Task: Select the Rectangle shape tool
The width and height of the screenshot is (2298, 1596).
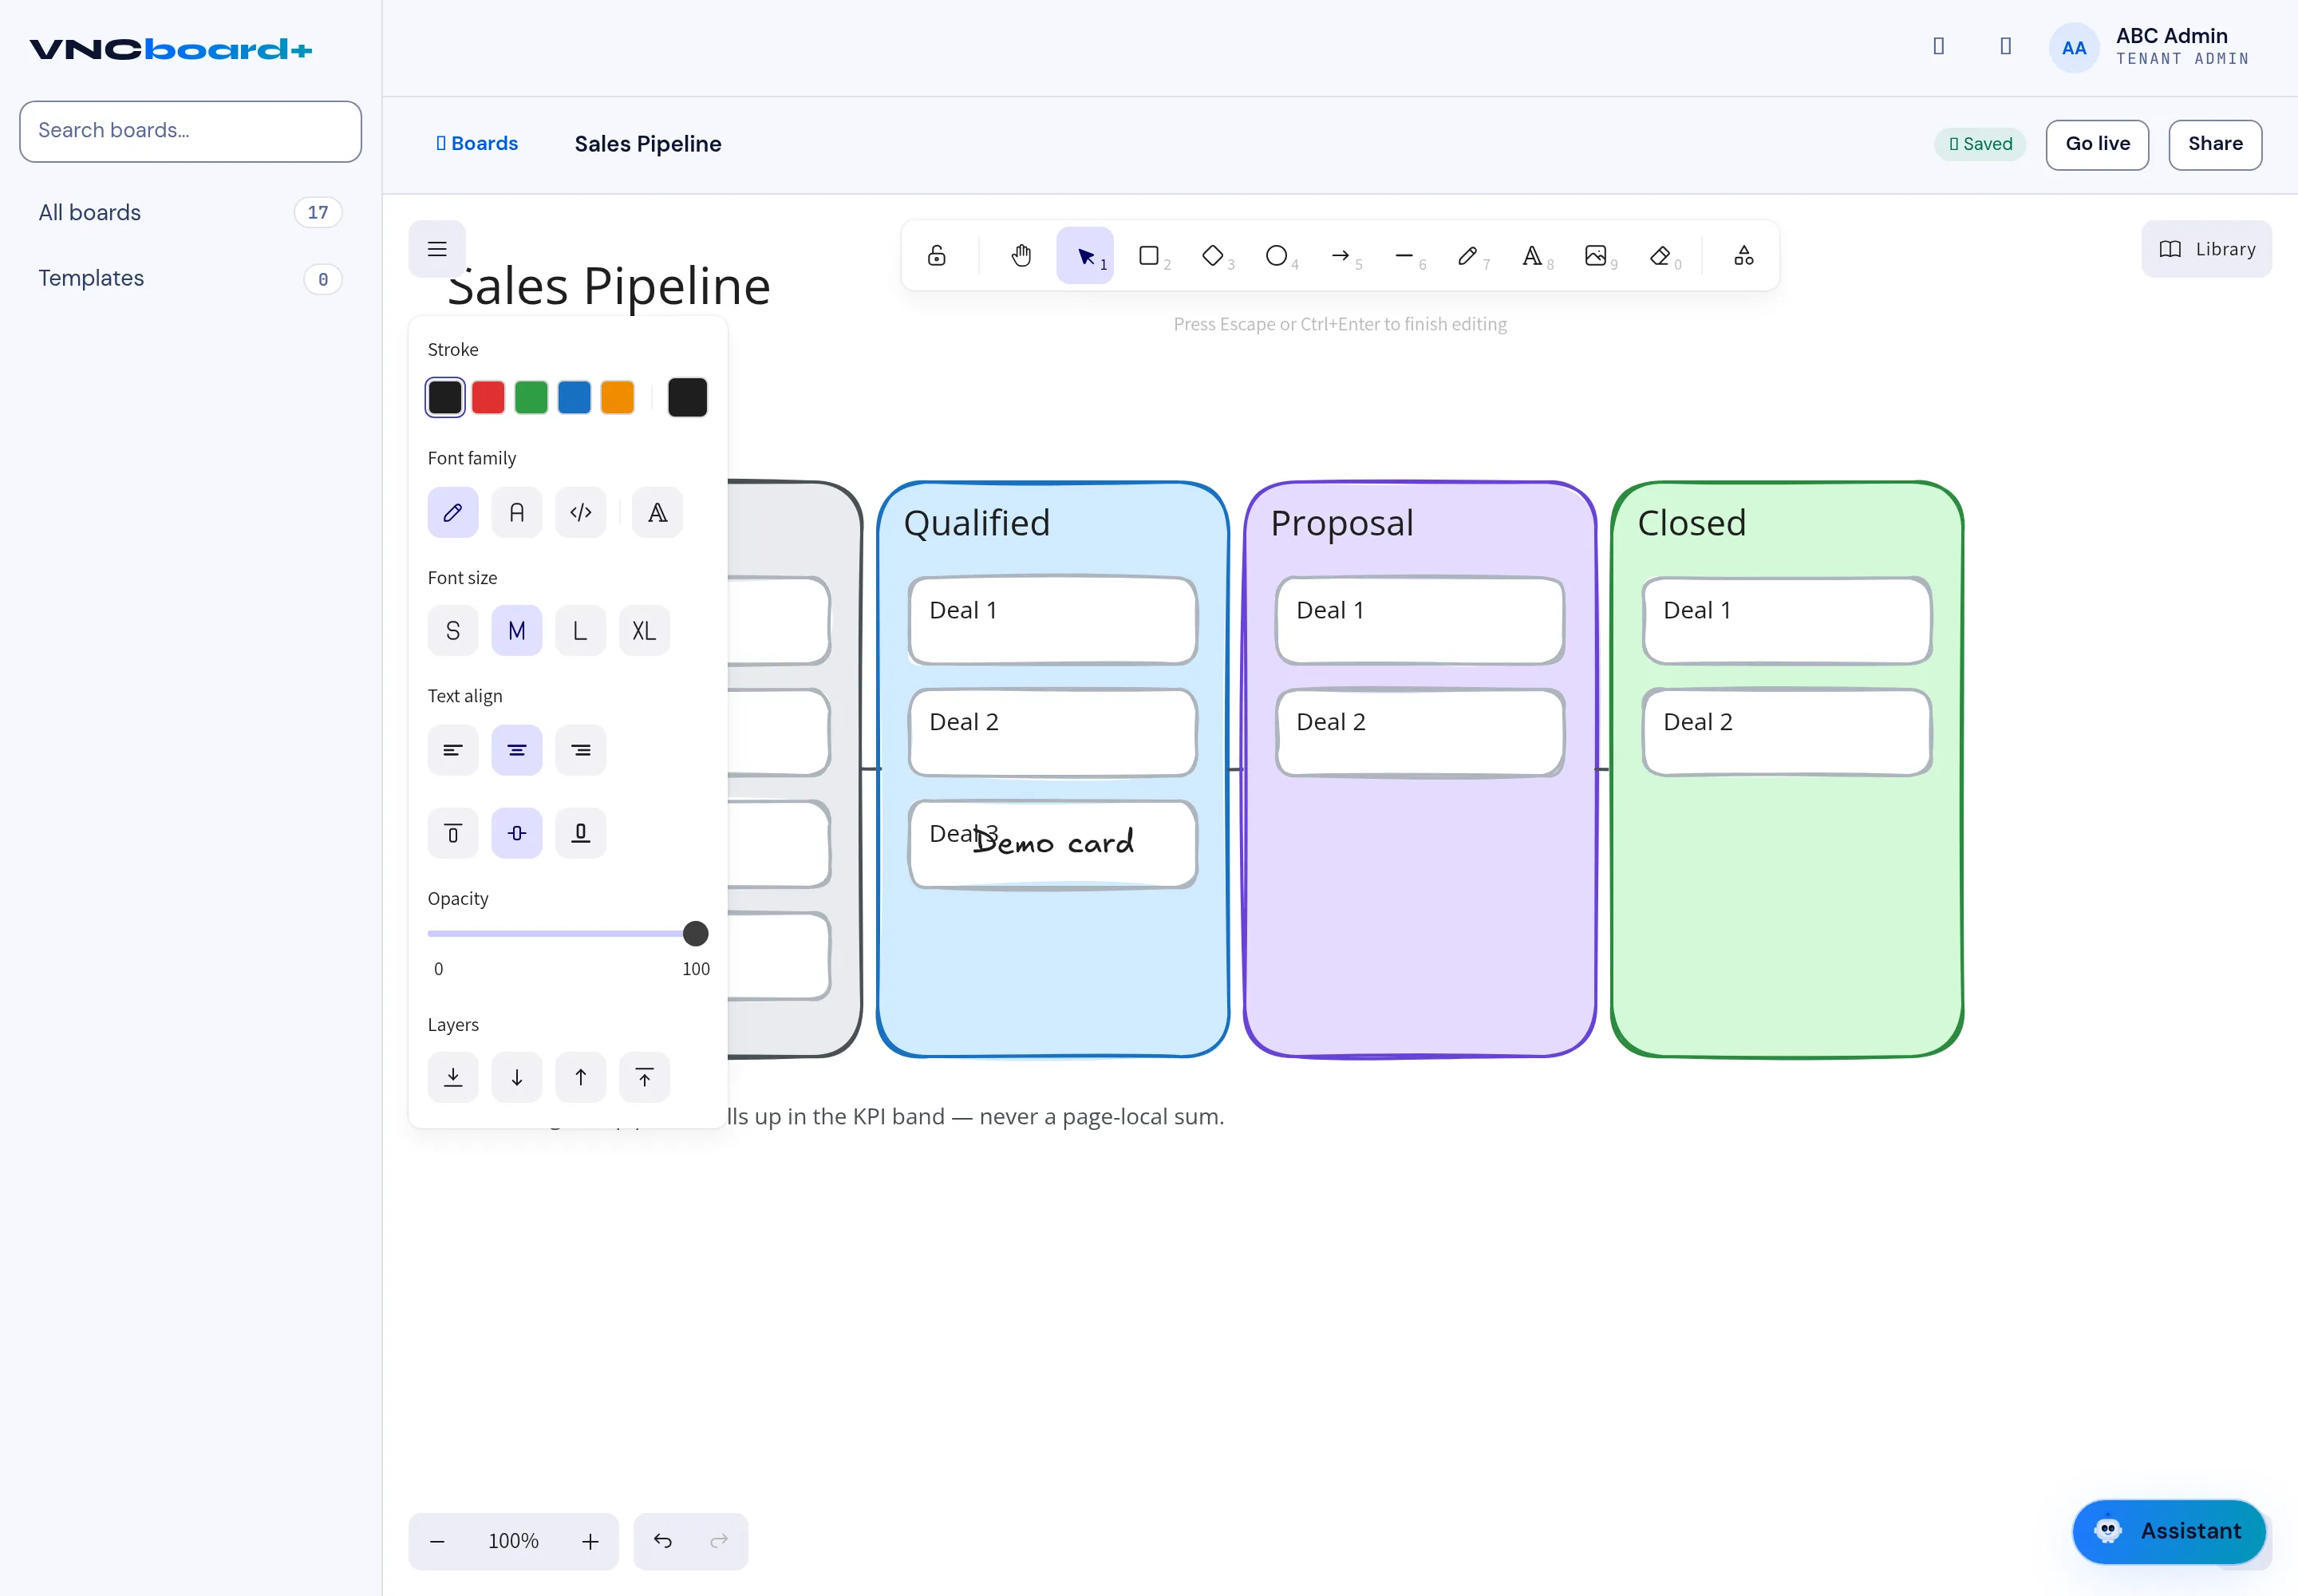Action: click(x=1149, y=256)
